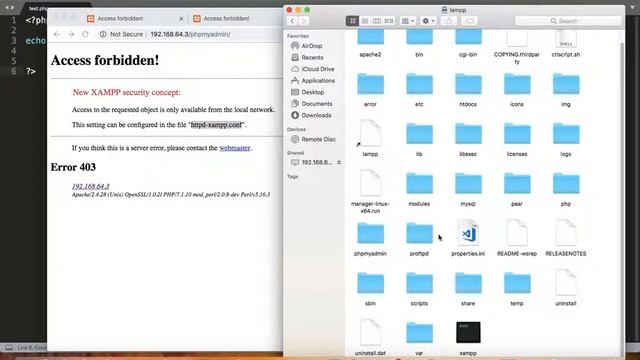Viewport: 640px width, 360px height.
Task: Click the browser address bar URL
Action: [x=190, y=34]
